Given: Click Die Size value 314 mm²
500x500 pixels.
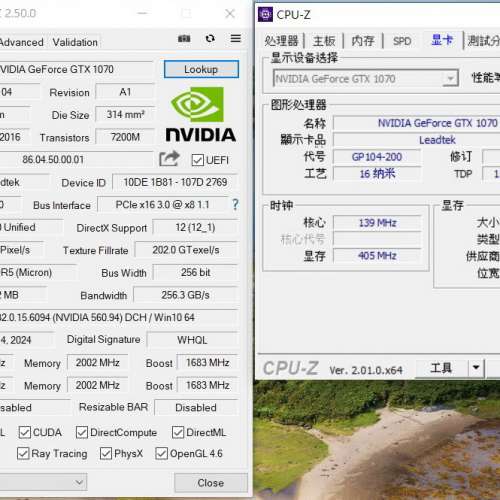Looking at the screenshot, I should 125,114.
